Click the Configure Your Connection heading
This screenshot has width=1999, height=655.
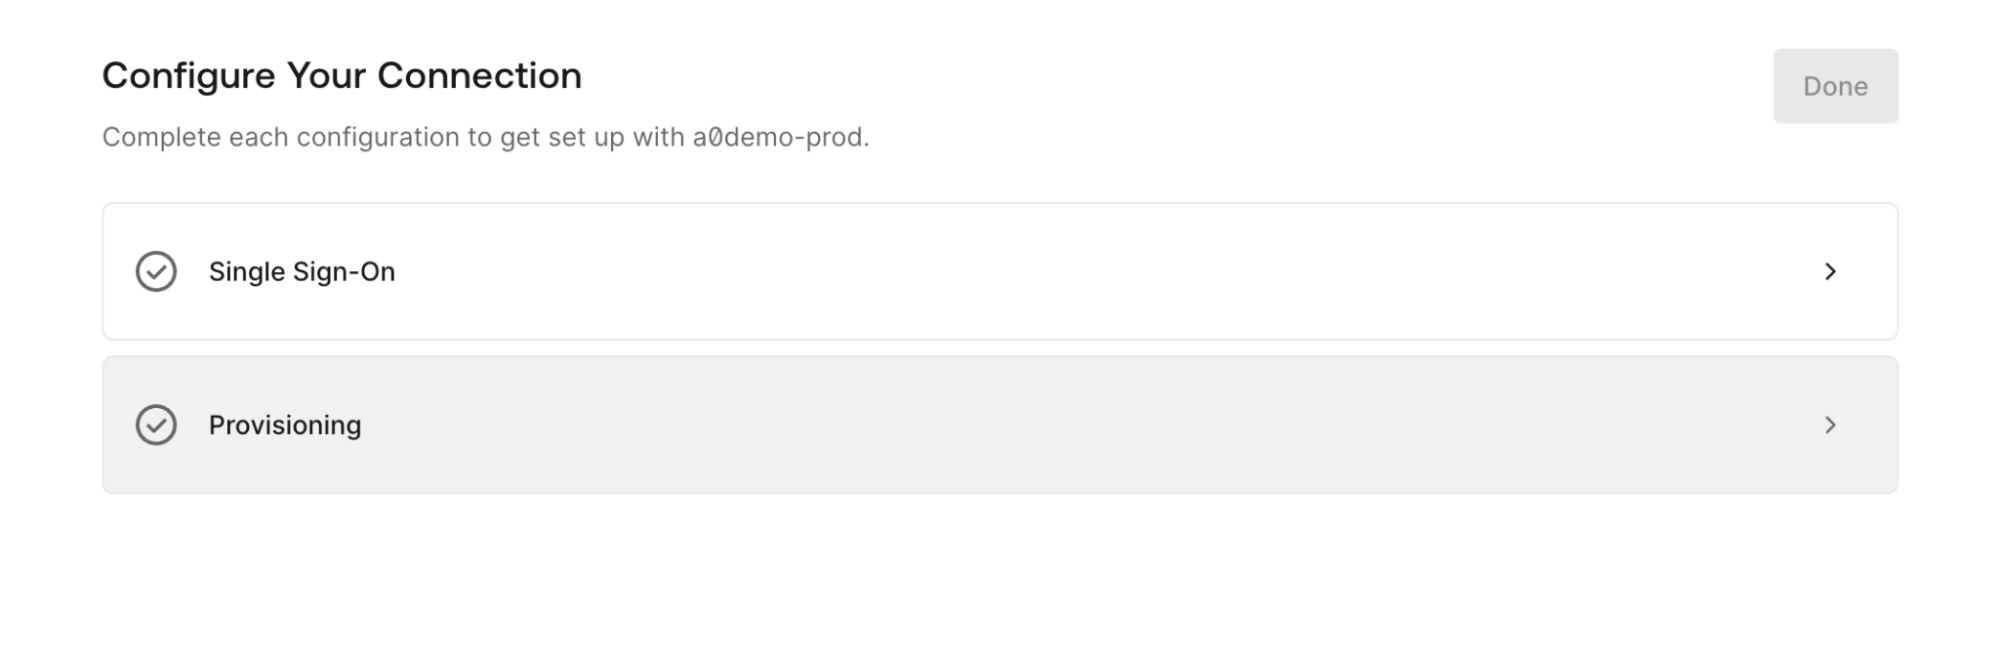point(341,74)
